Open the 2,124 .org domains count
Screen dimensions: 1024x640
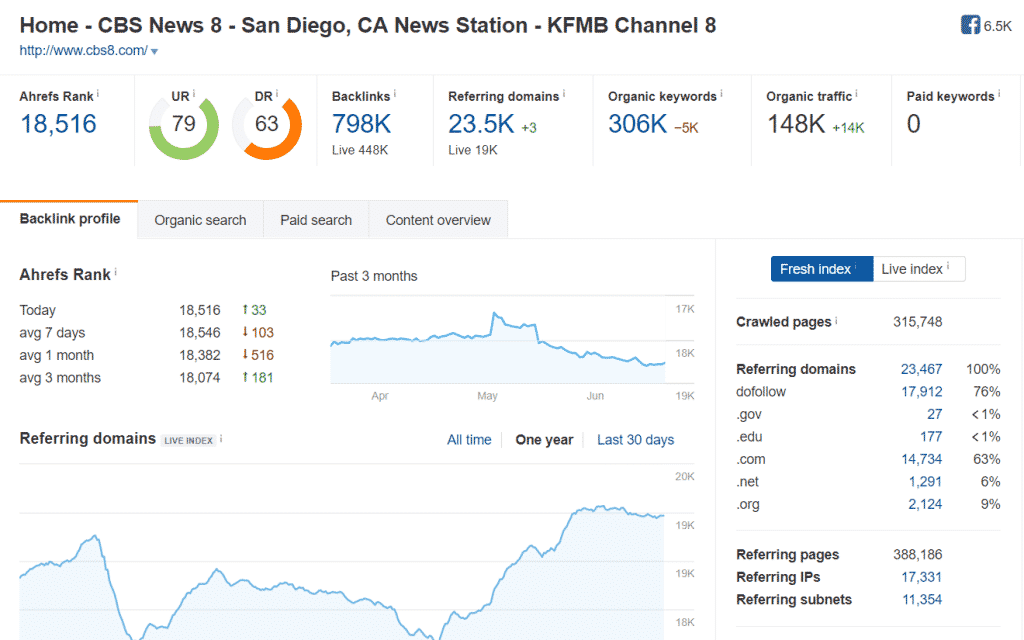(x=925, y=504)
